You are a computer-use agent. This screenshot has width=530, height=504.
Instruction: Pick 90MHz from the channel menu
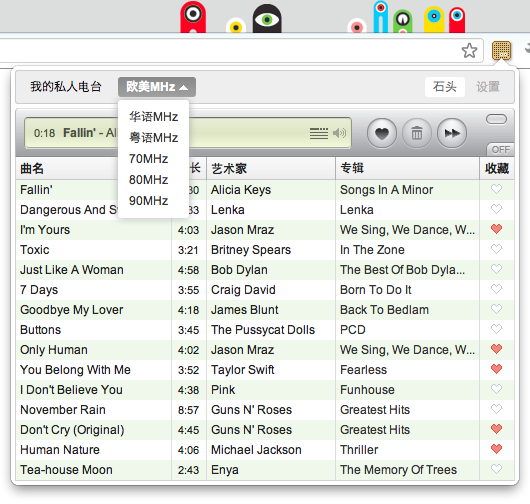148,200
